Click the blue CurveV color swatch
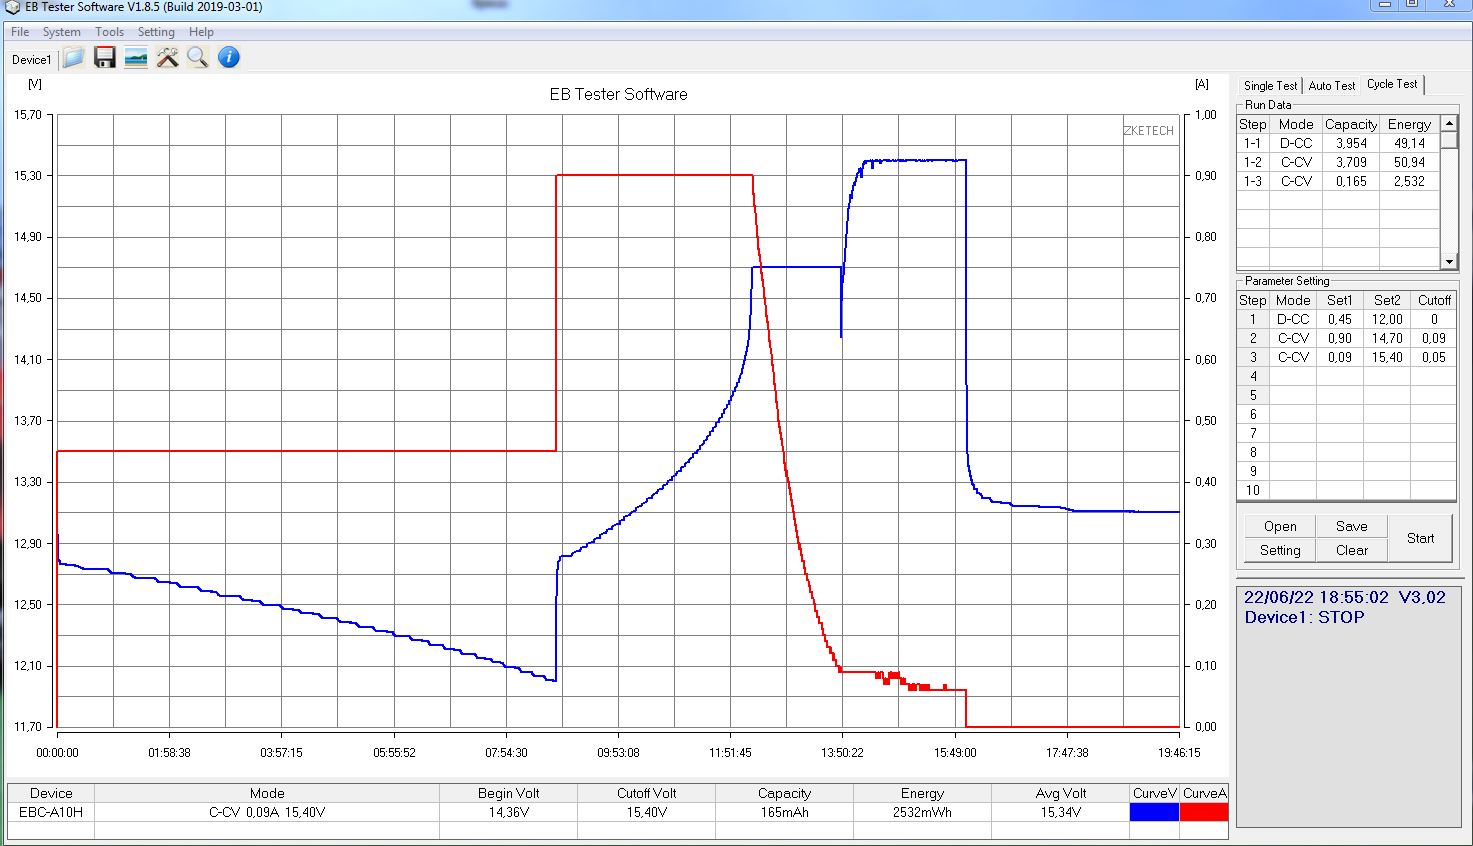 click(1154, 812)
